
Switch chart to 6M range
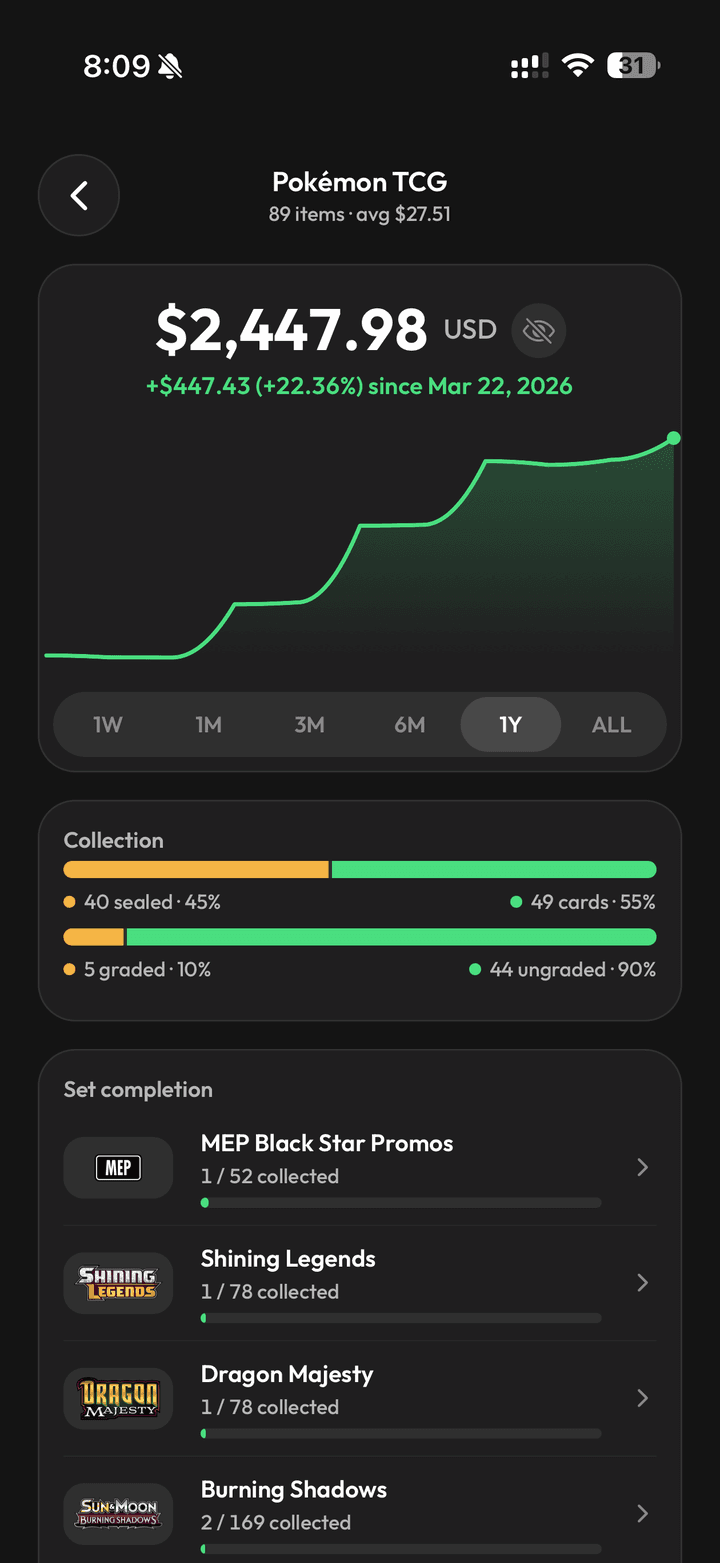point(410,725)
